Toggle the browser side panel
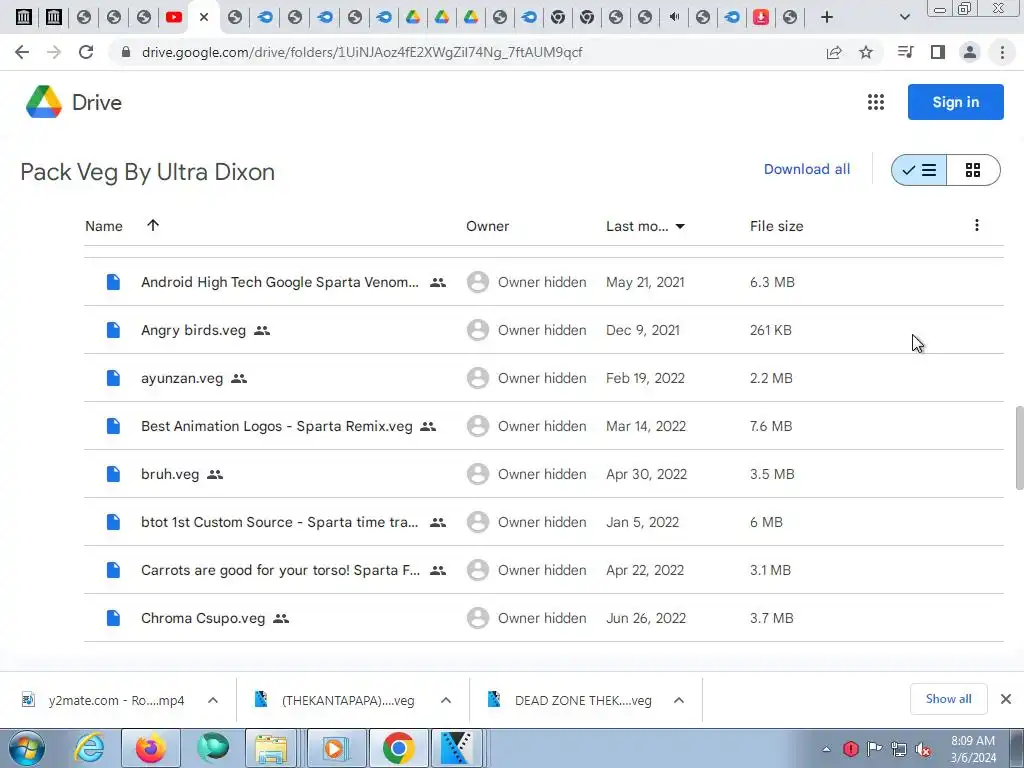 coord(938,52)
